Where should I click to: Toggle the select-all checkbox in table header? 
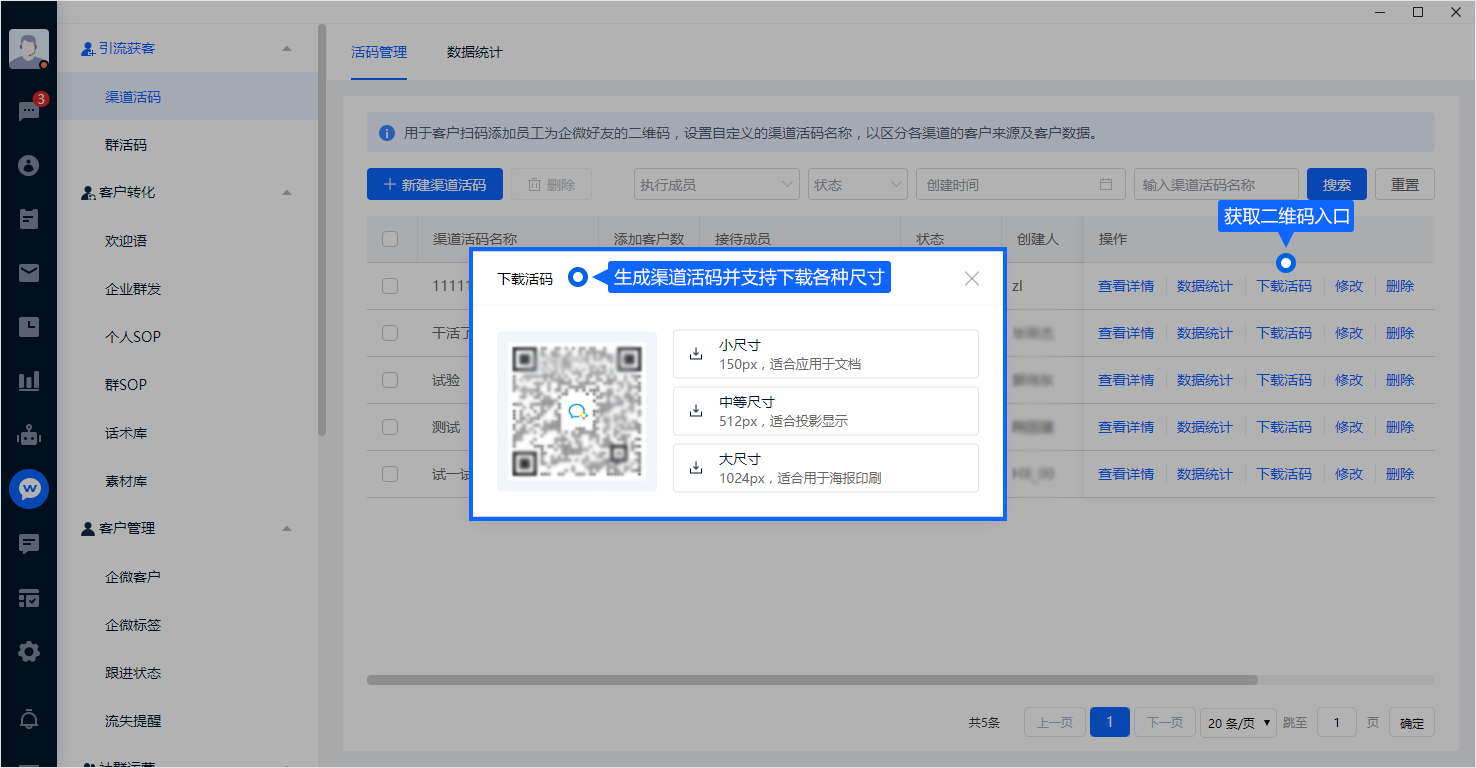point(390,239)
